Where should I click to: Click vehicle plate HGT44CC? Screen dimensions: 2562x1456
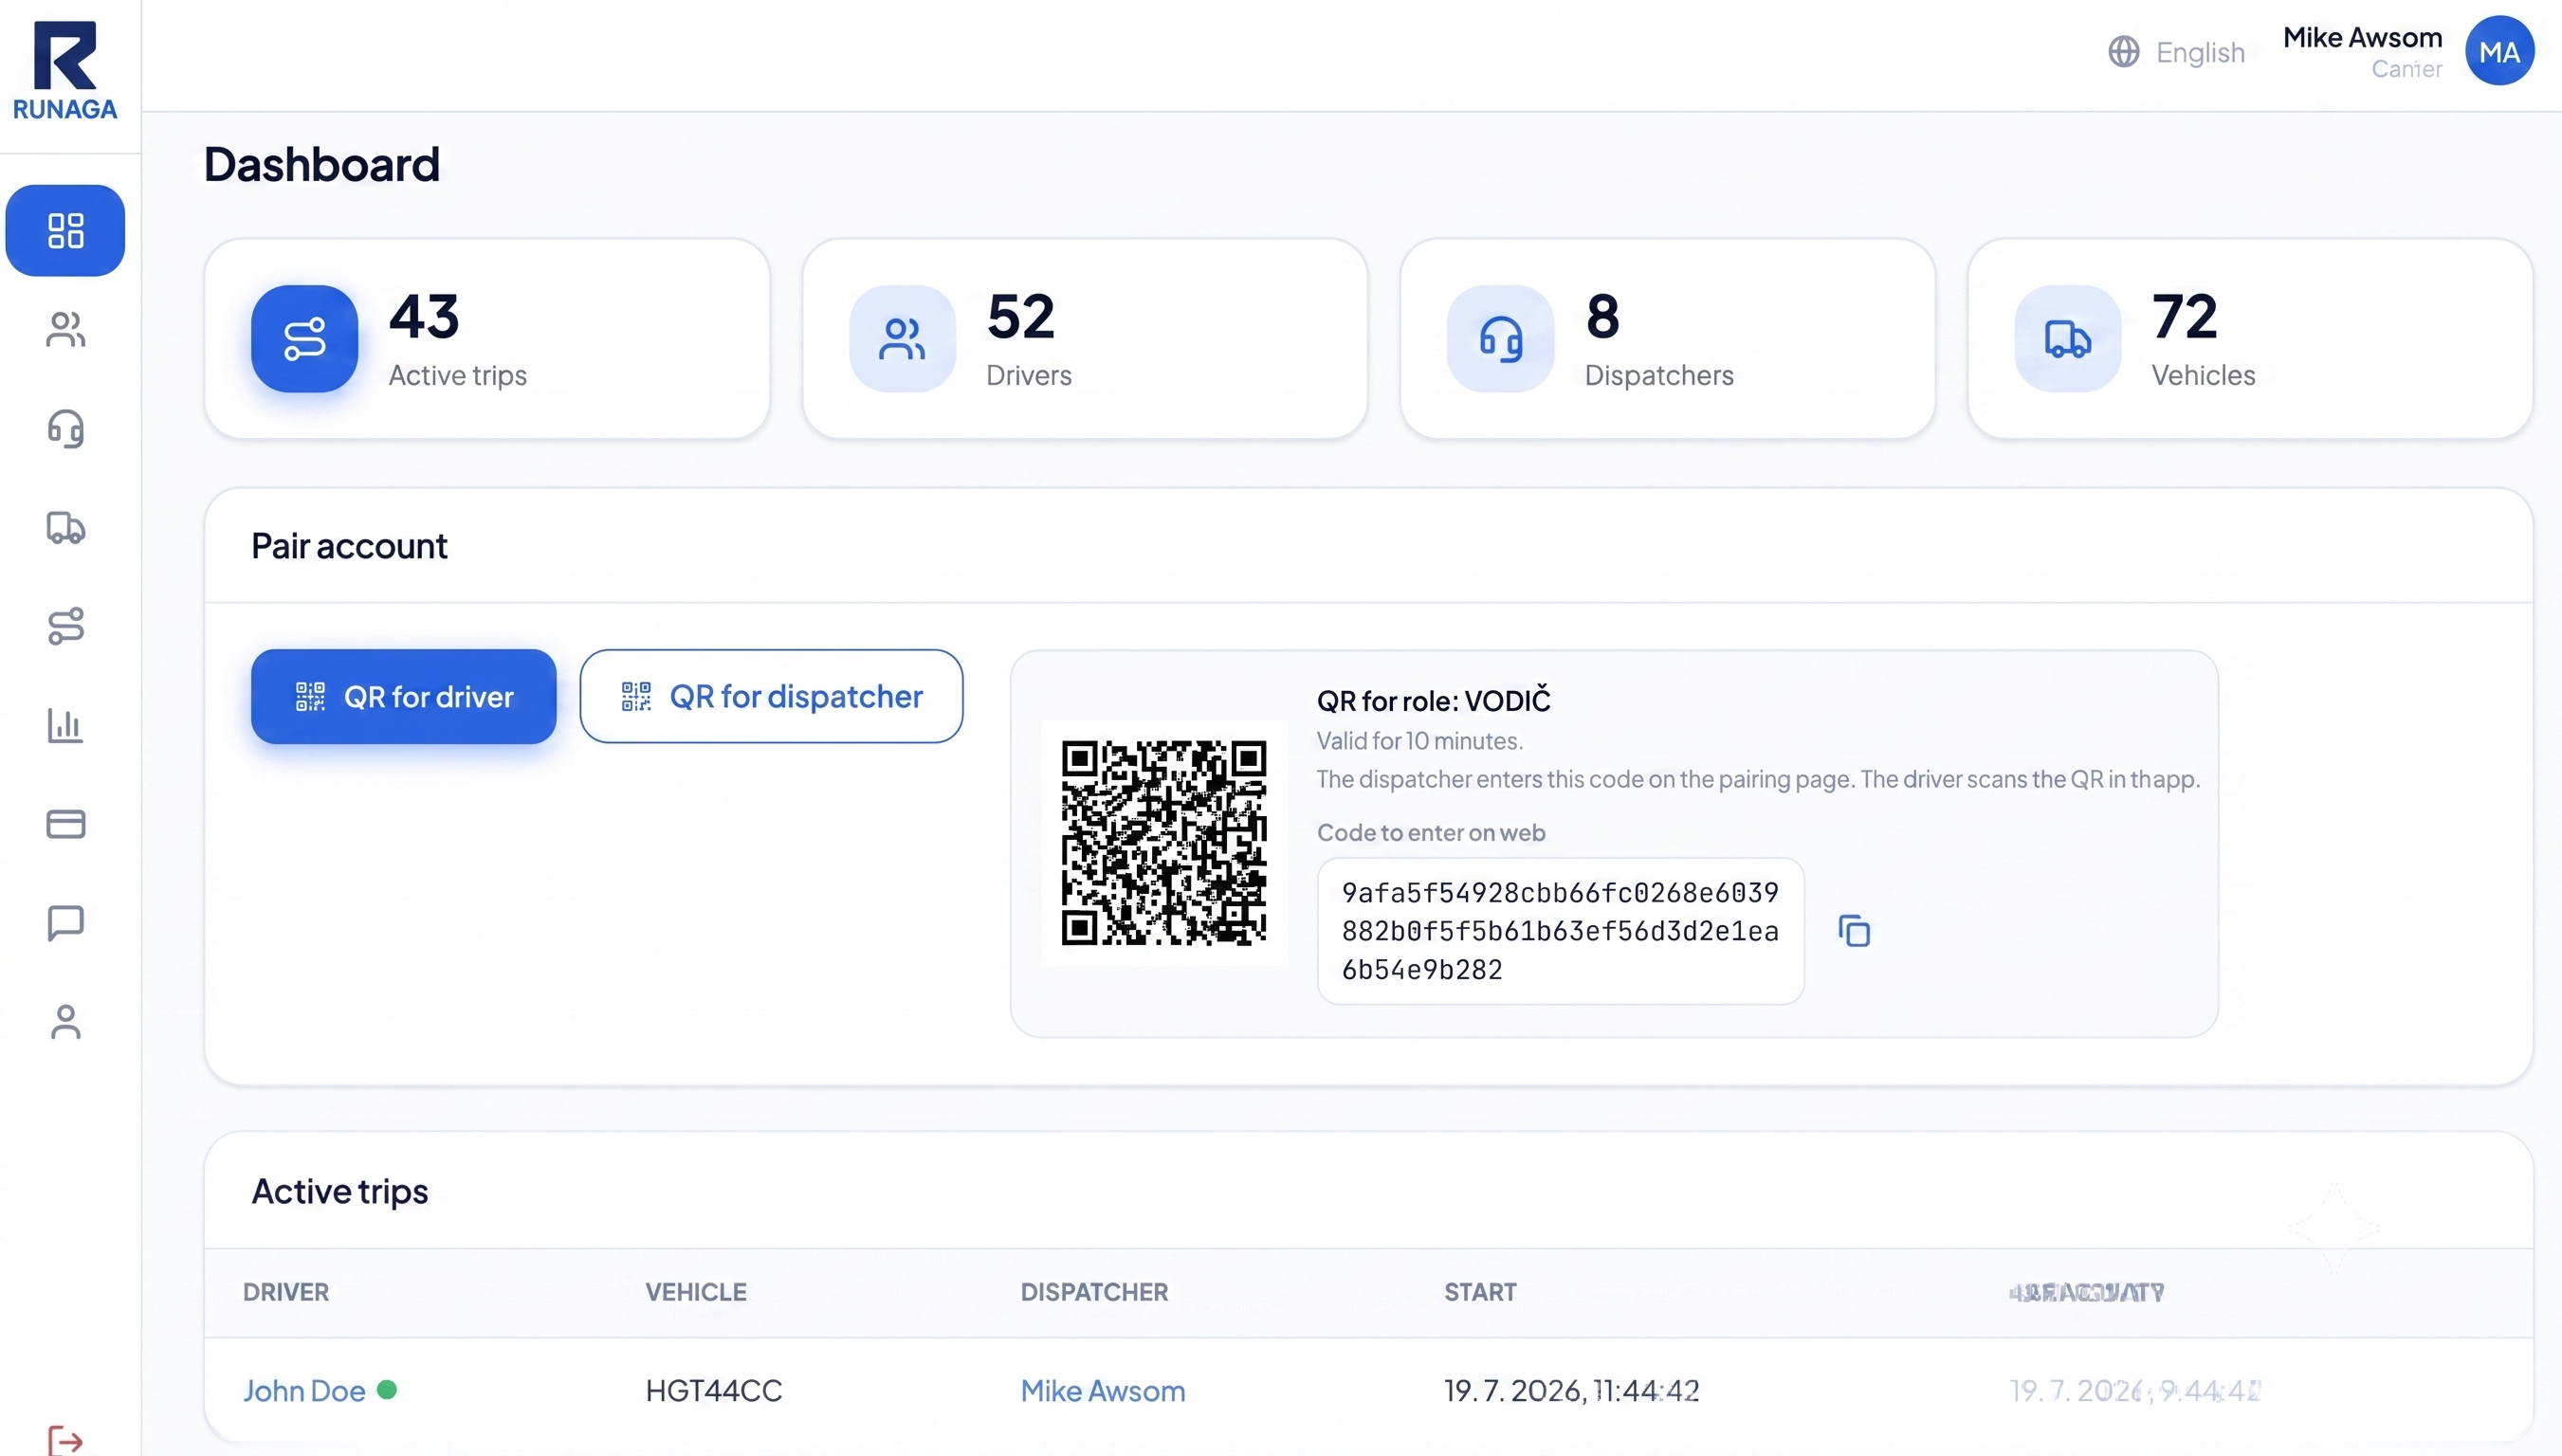714,1390
